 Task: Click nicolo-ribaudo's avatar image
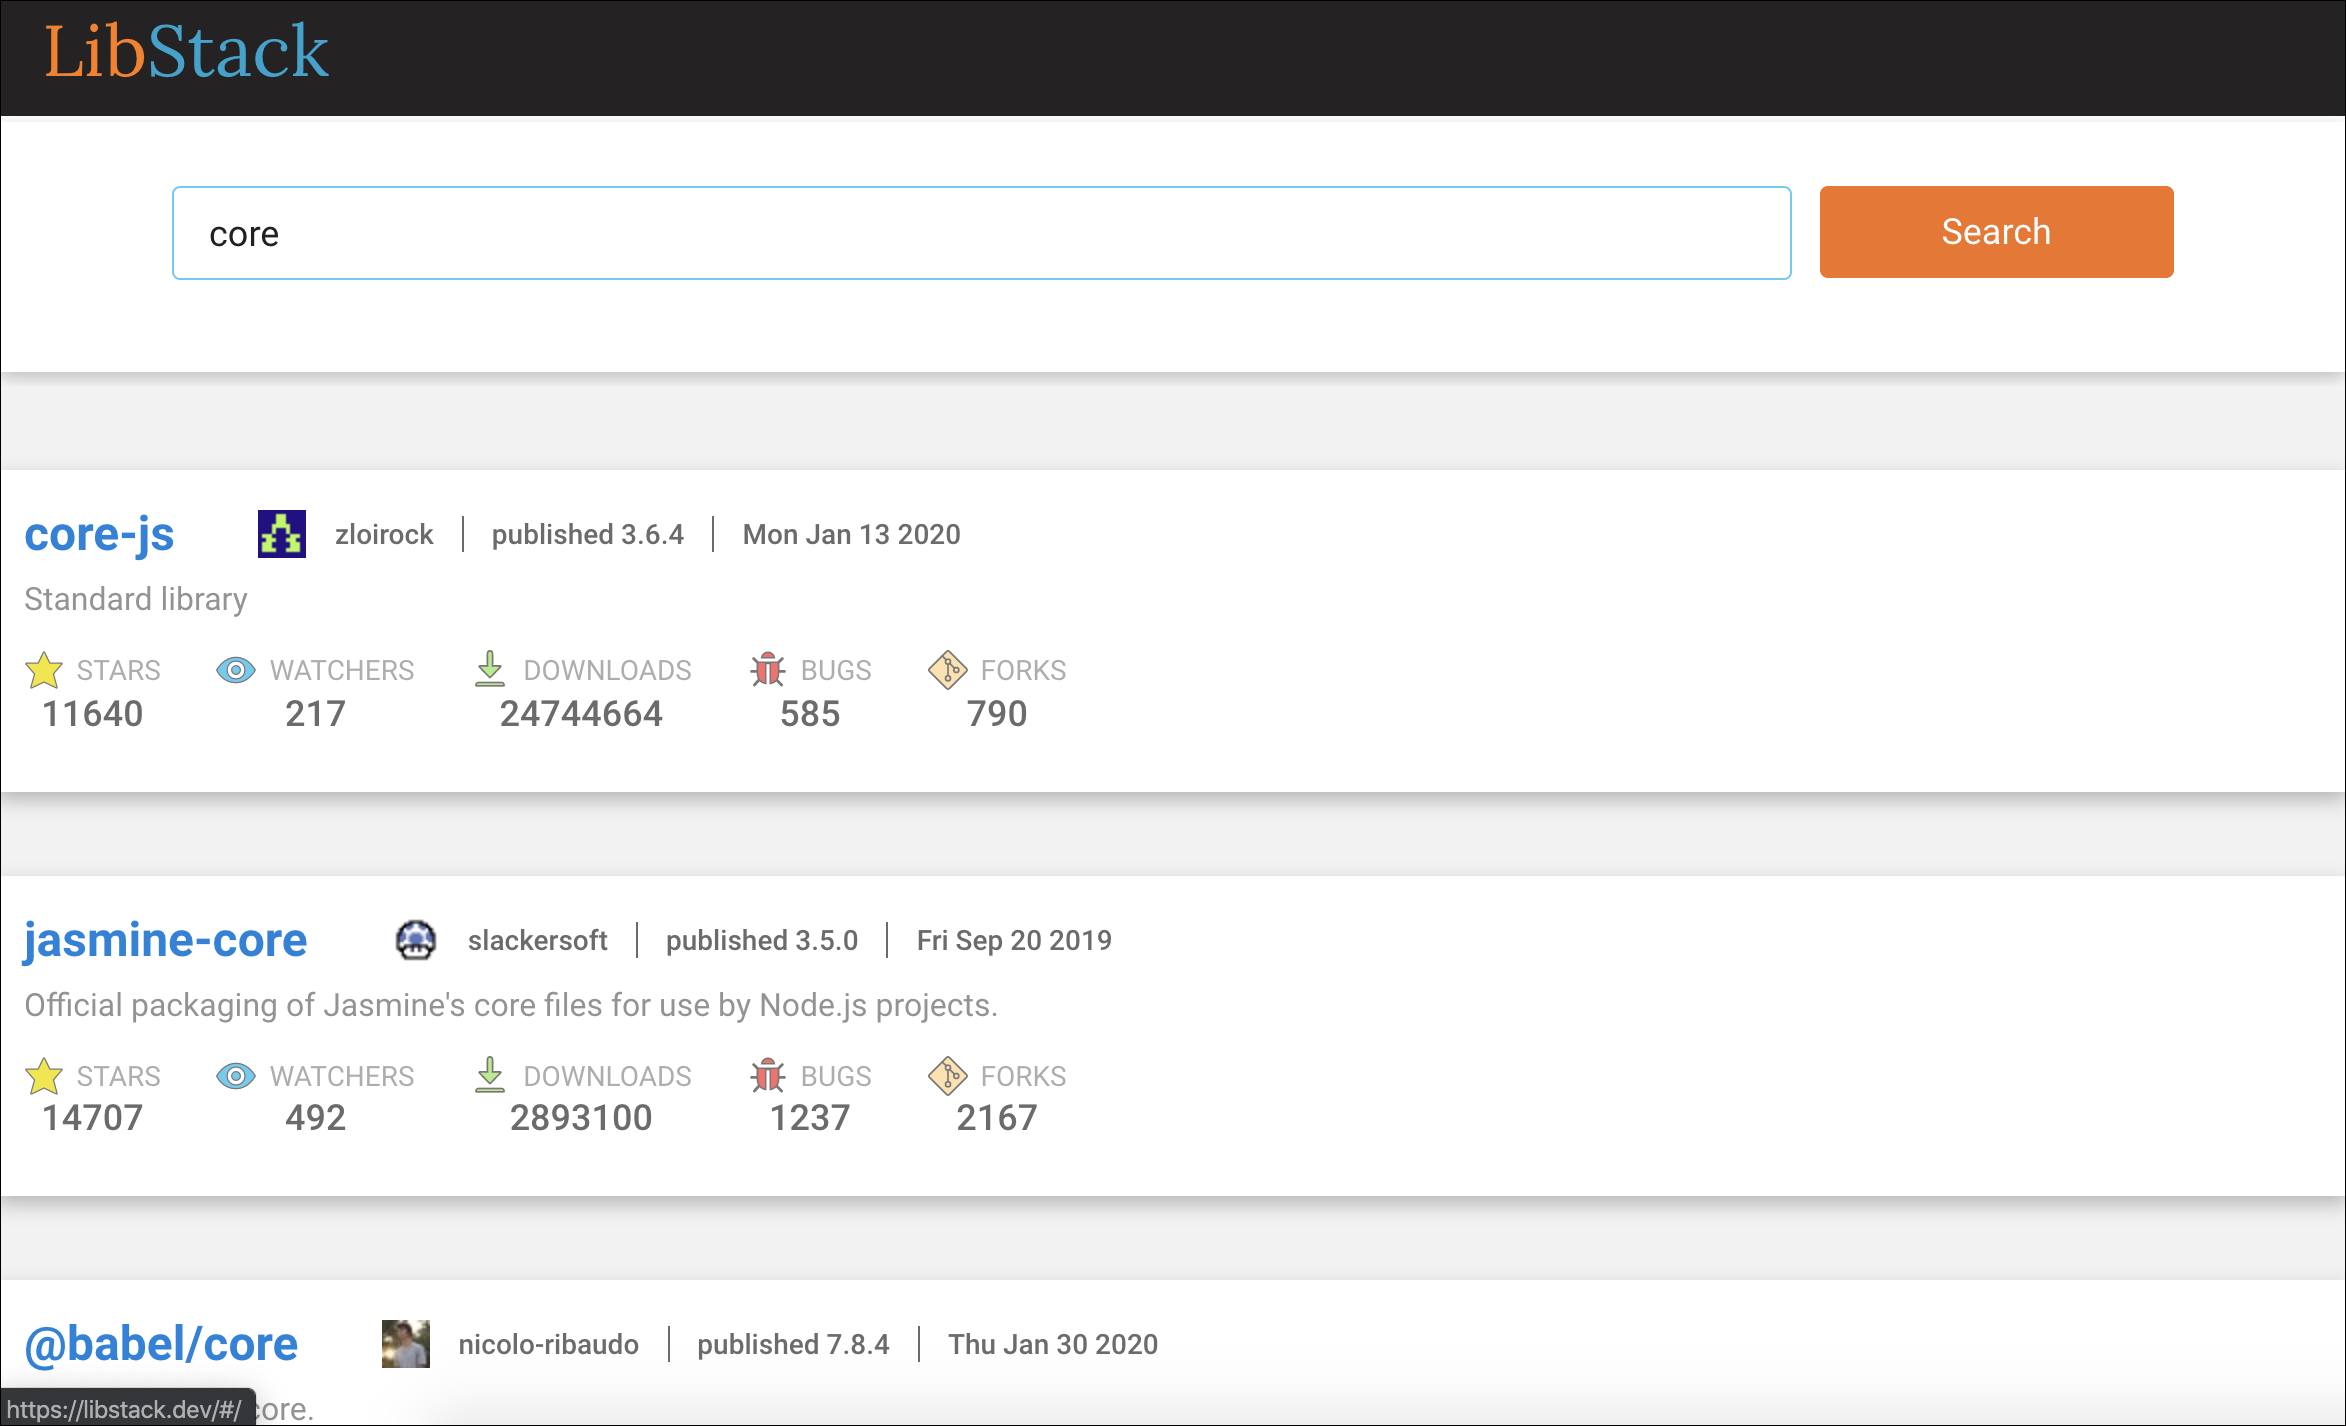[x=404, y=1344]
